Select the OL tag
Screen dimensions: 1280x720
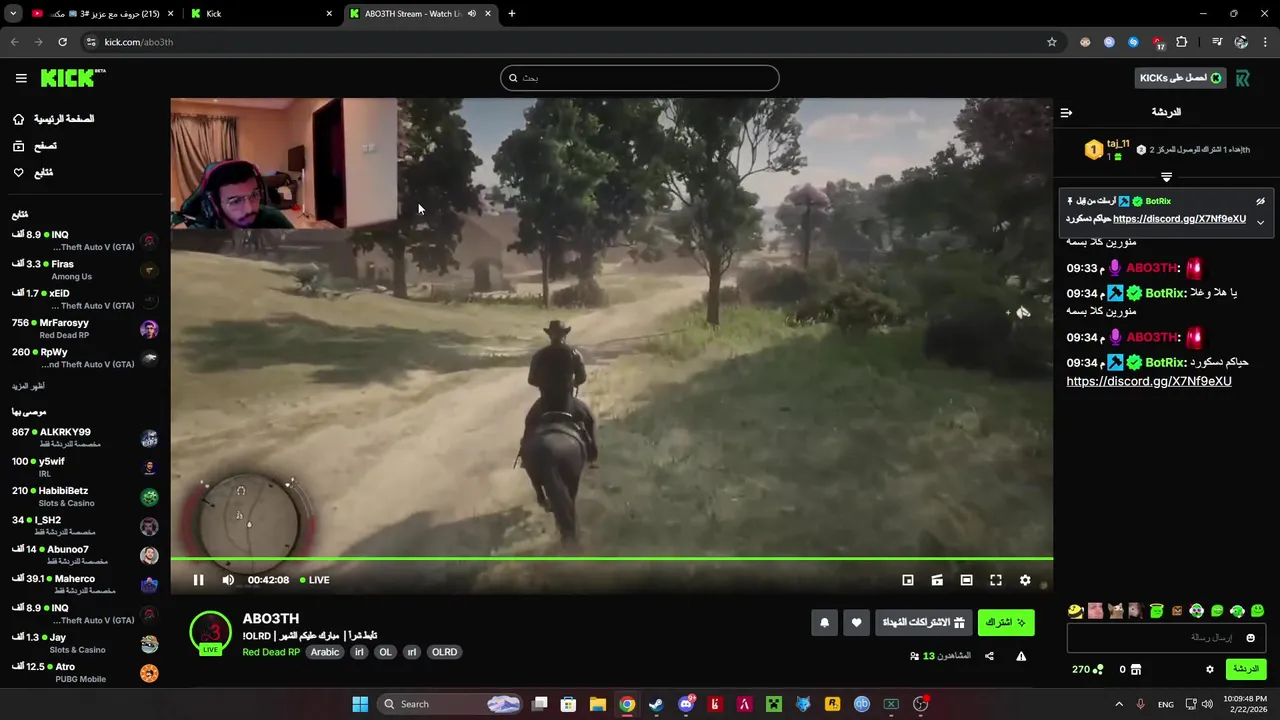[x=385, y=652]
